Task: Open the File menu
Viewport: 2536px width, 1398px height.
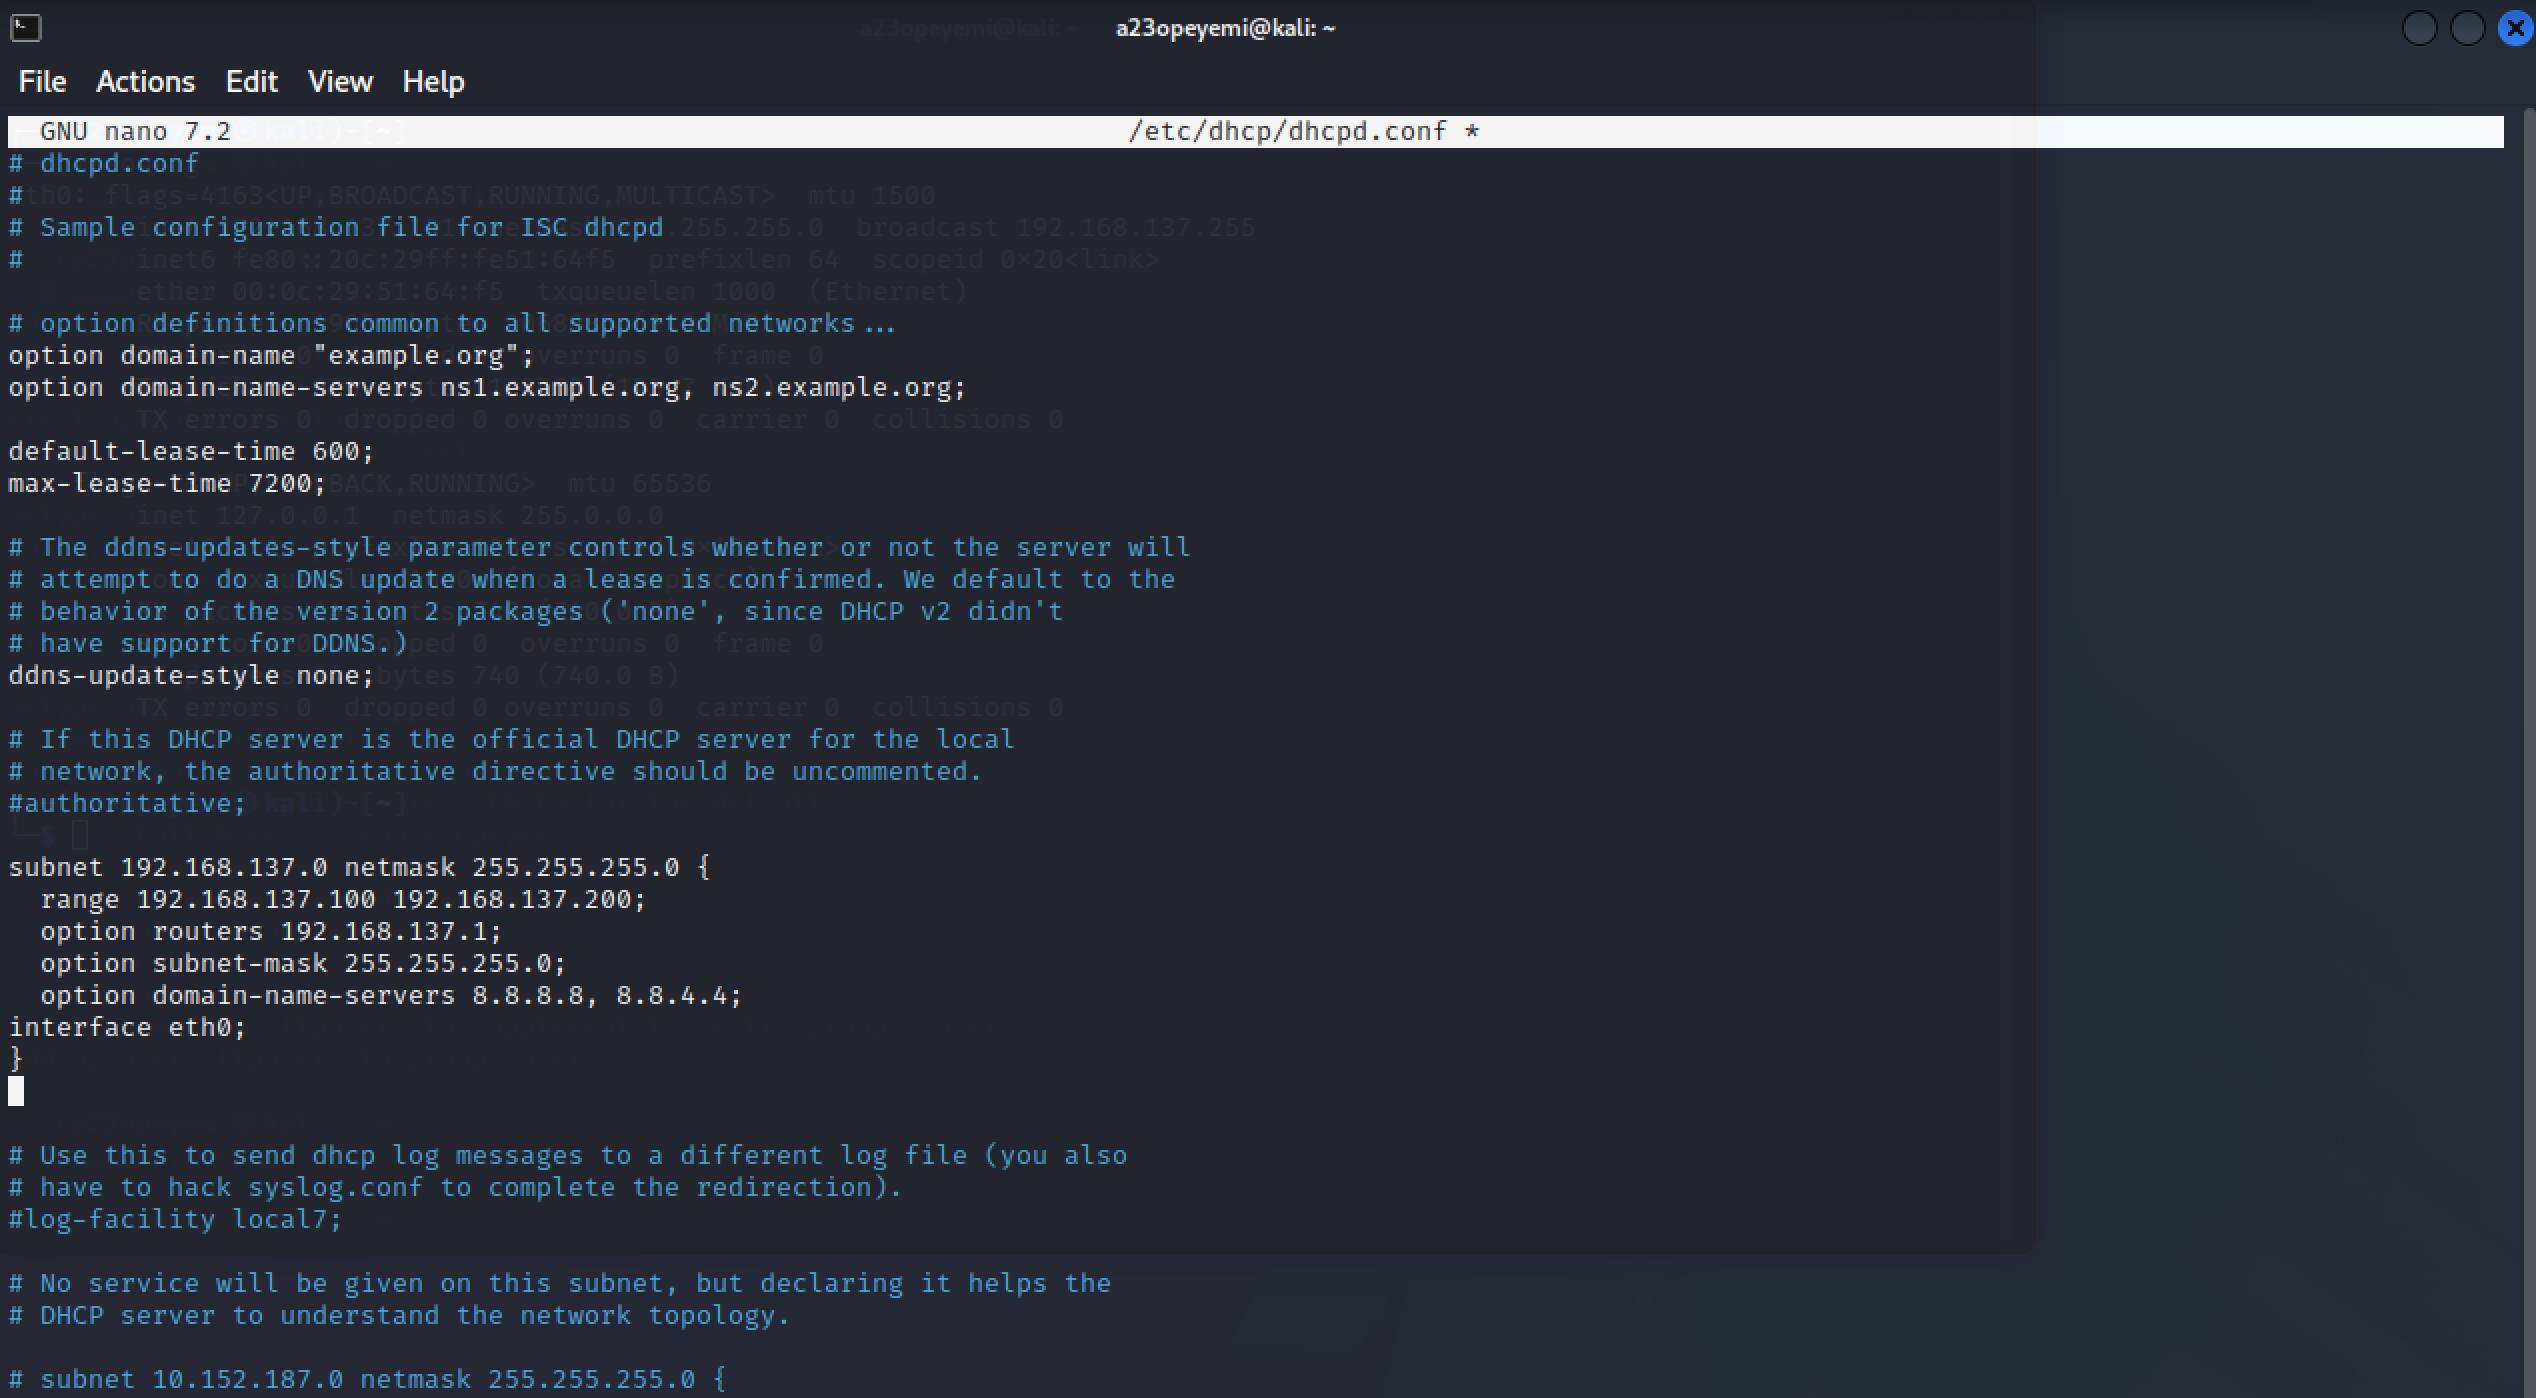Action: tap(41, 82)
